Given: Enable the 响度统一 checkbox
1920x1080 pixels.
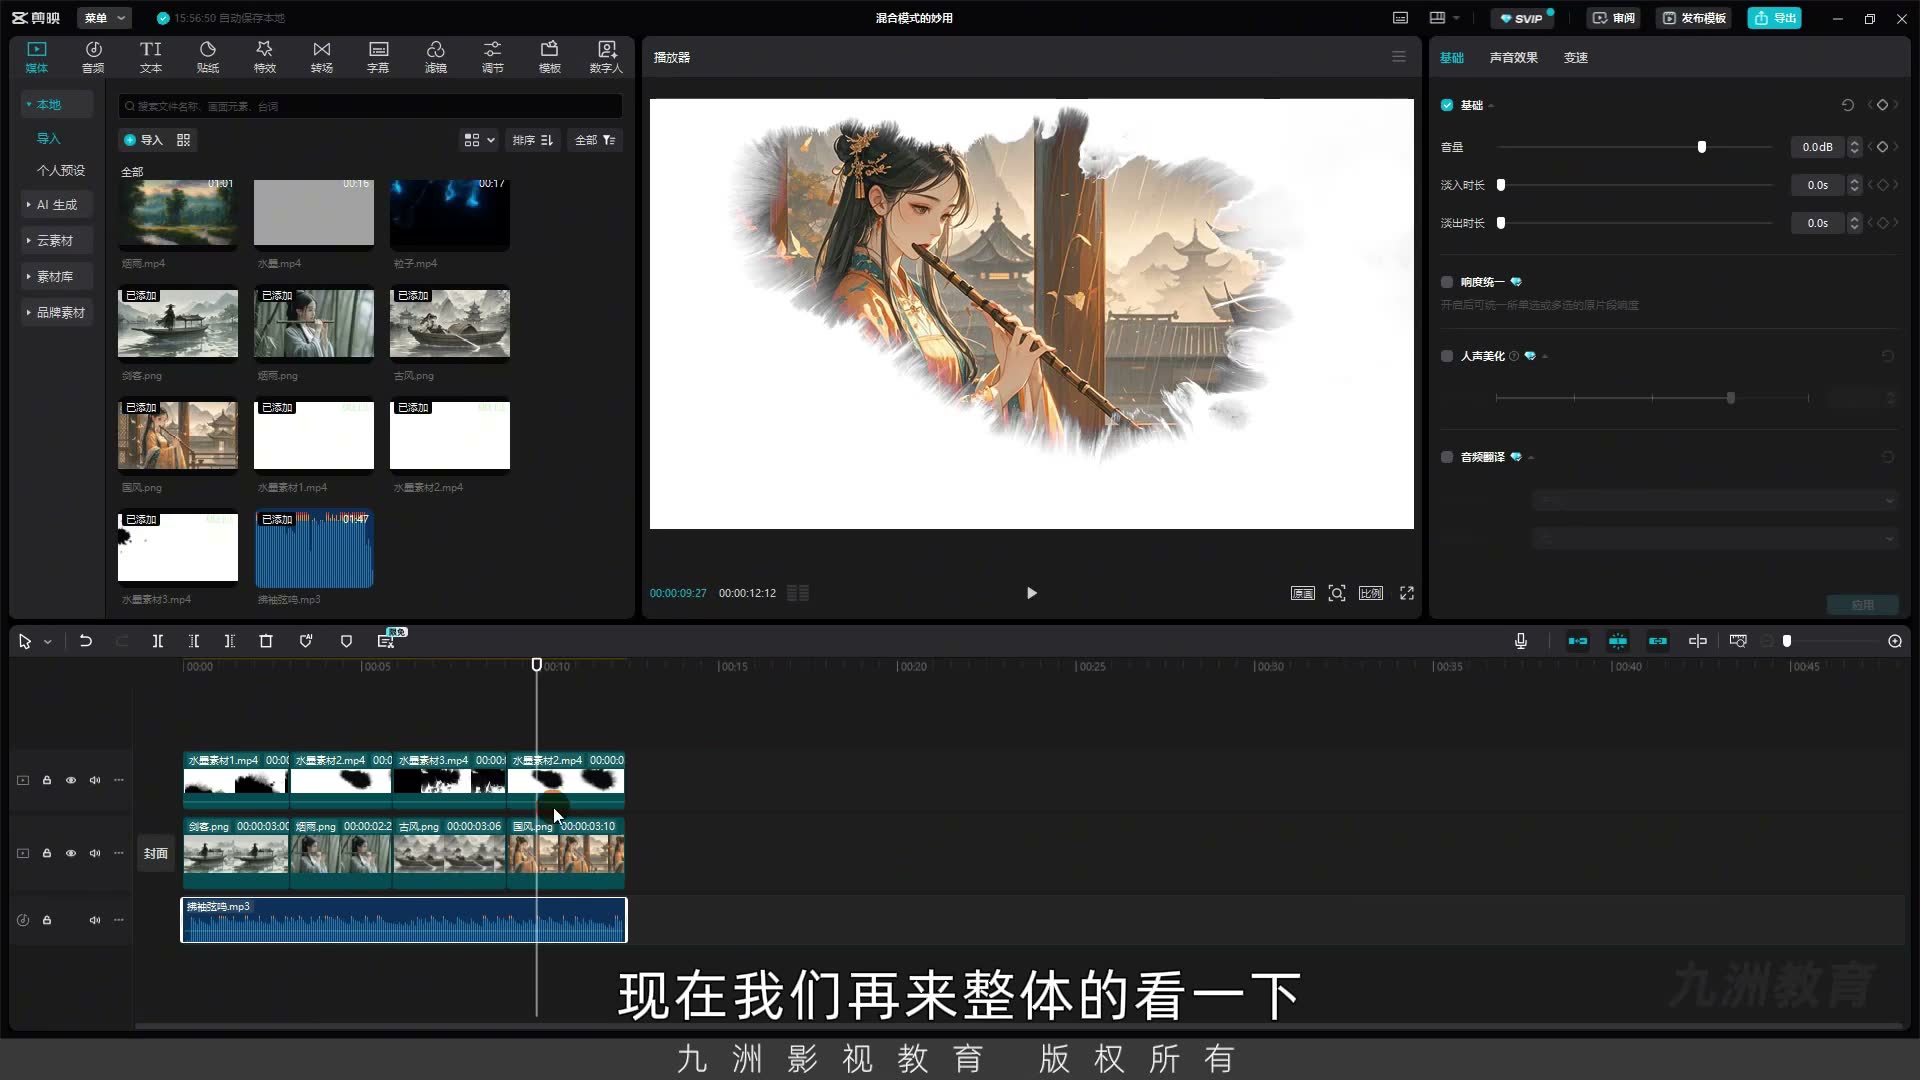Looking at the screenshot, I should tap(1447, 282).
